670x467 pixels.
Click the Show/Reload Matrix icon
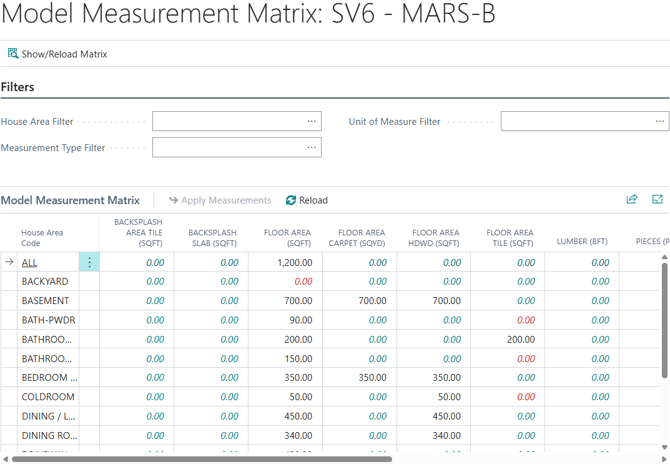13,53
